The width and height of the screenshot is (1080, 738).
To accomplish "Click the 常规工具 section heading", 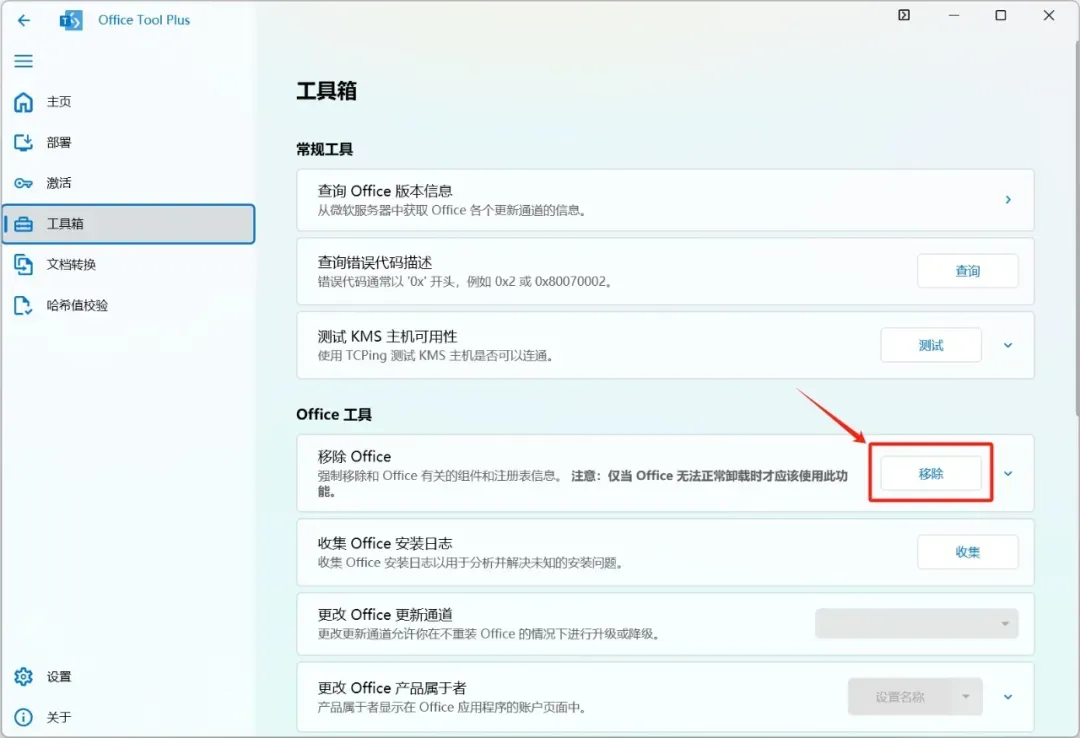I will click(324, 149).
